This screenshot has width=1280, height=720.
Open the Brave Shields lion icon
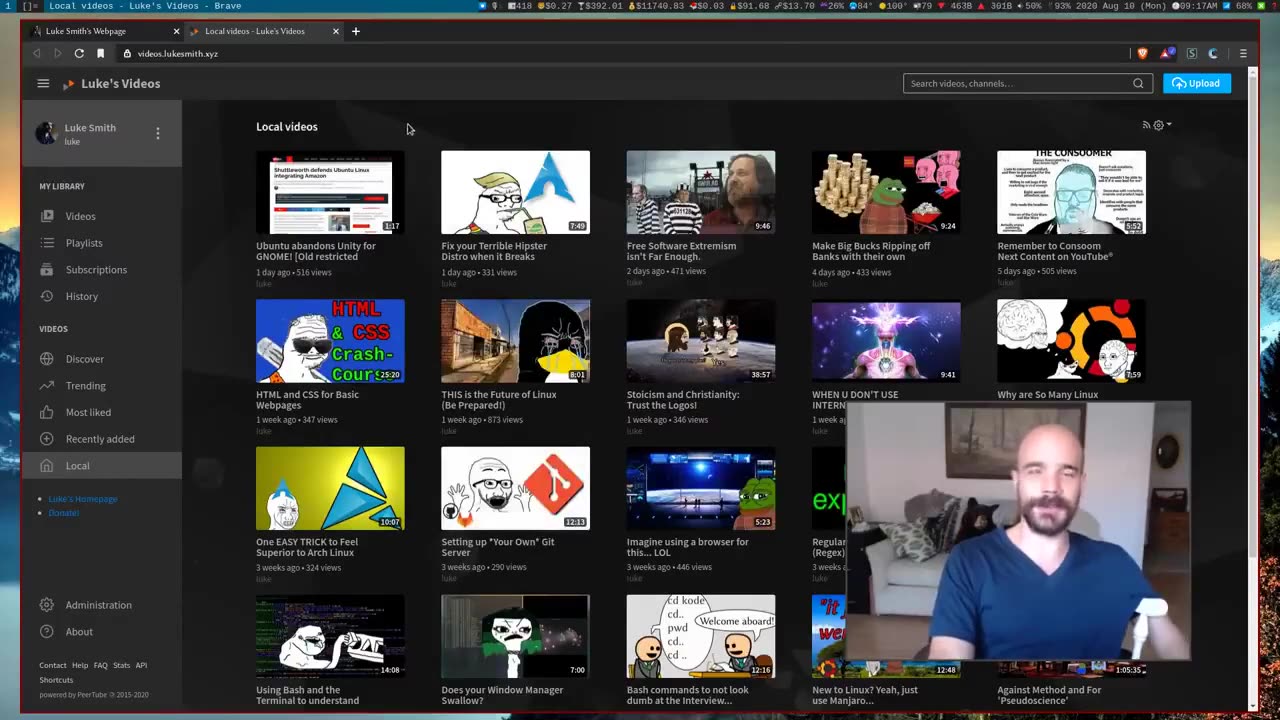(x=1143, y=53)
